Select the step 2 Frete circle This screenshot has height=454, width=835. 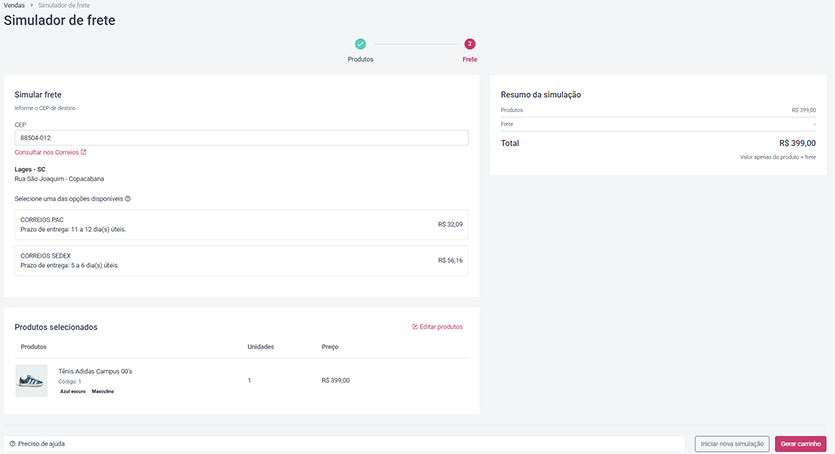tap(470, 44)
